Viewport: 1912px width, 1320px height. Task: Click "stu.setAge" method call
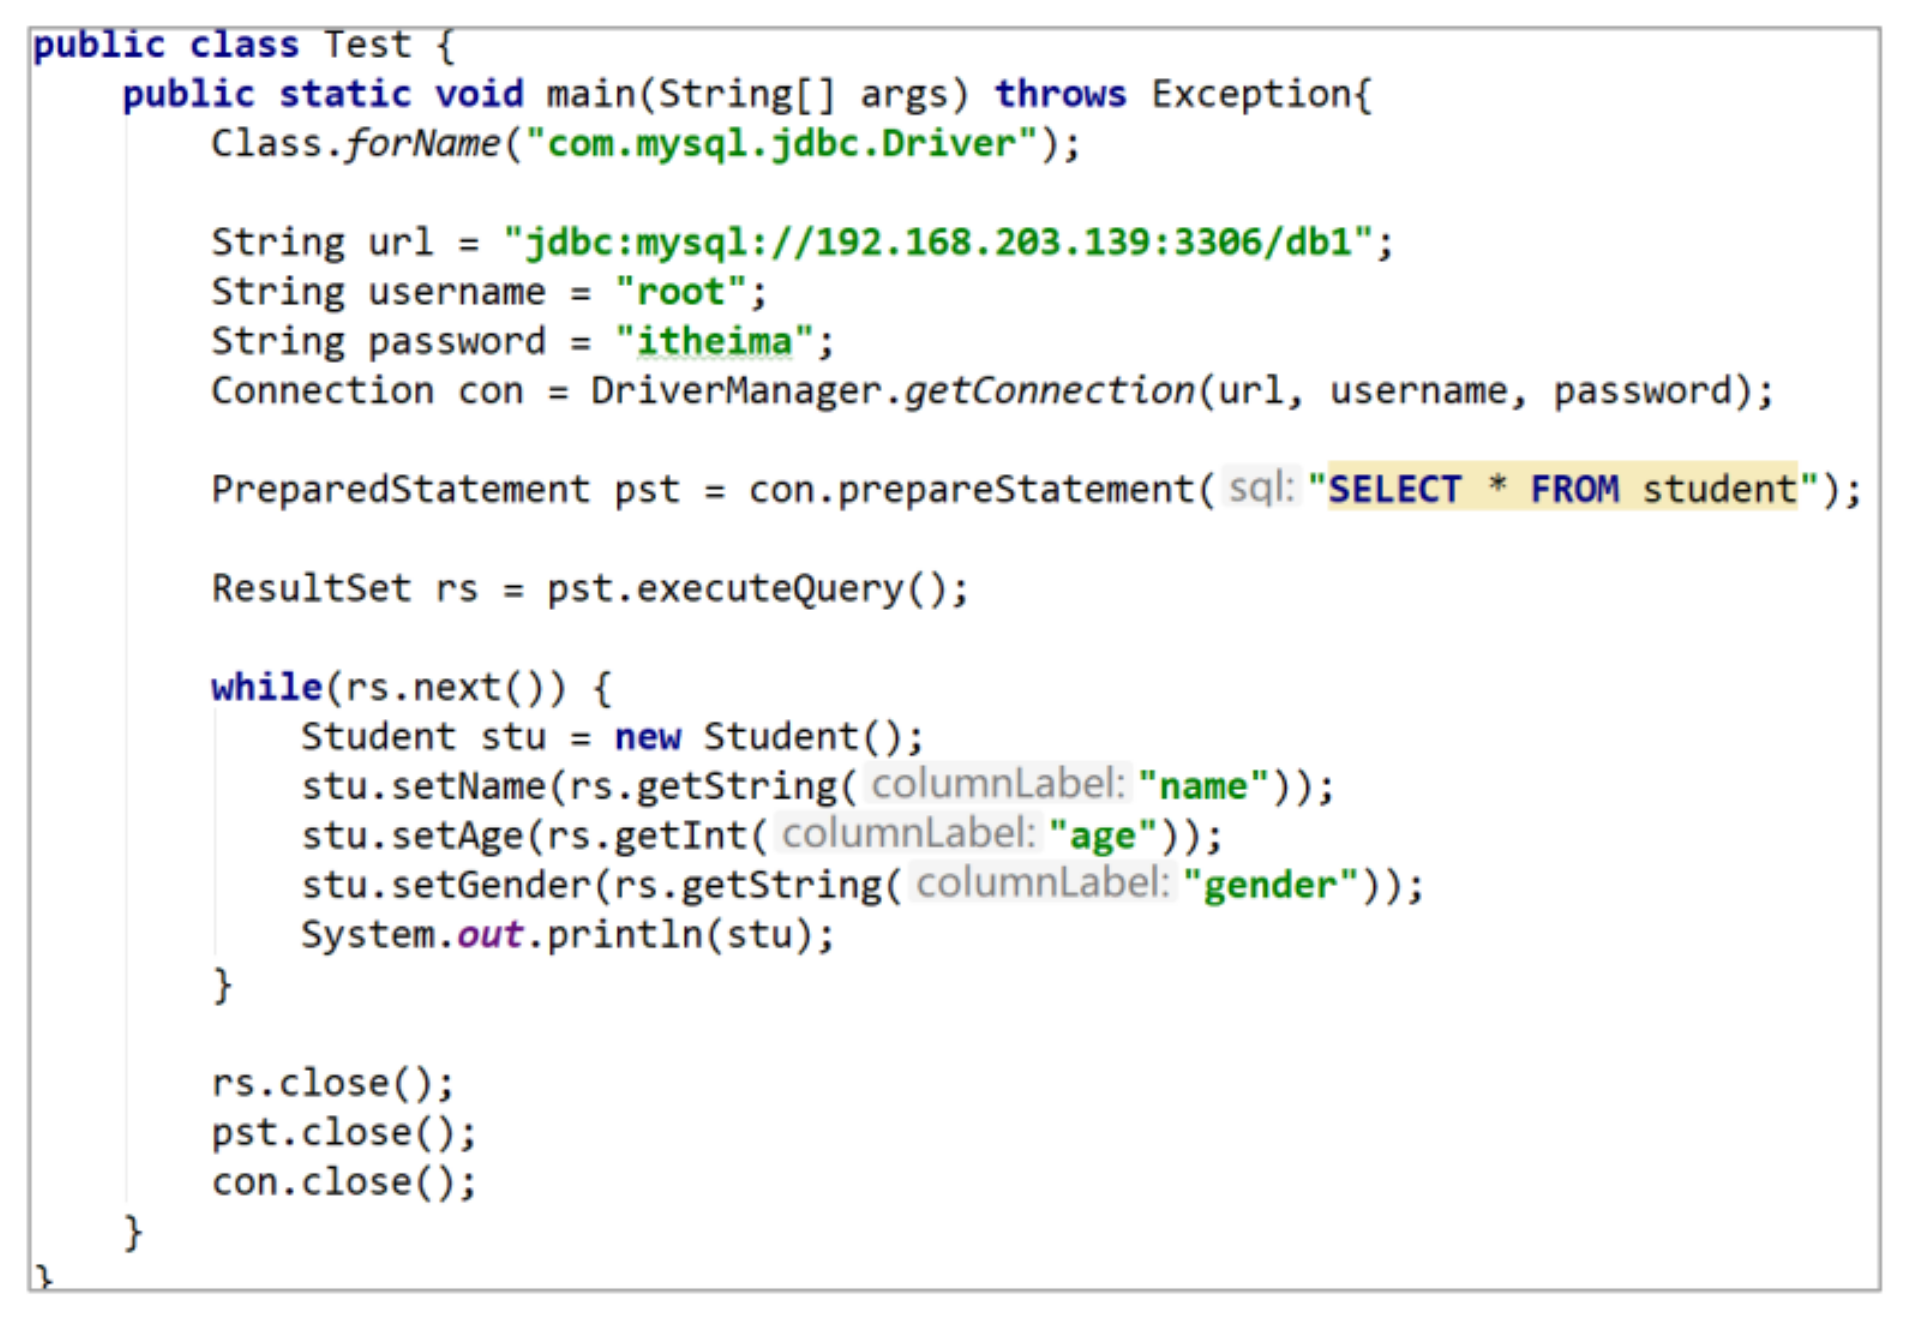(x=412, y=836)
